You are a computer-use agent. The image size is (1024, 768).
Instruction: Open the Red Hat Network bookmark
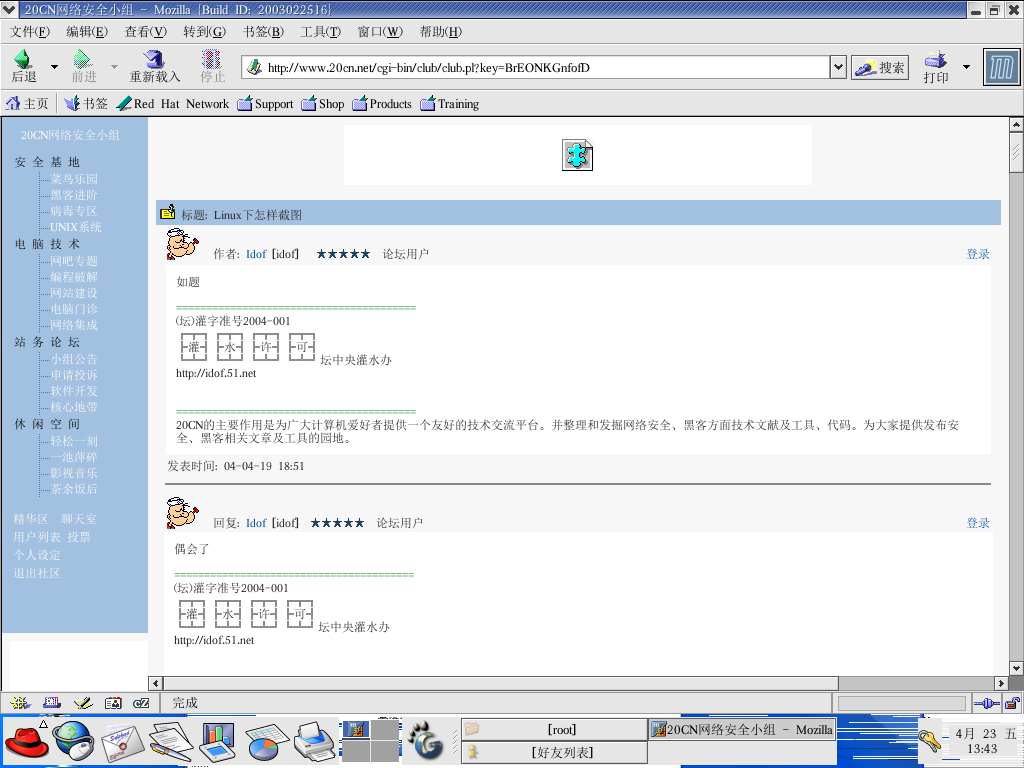(x=173, y=103)
